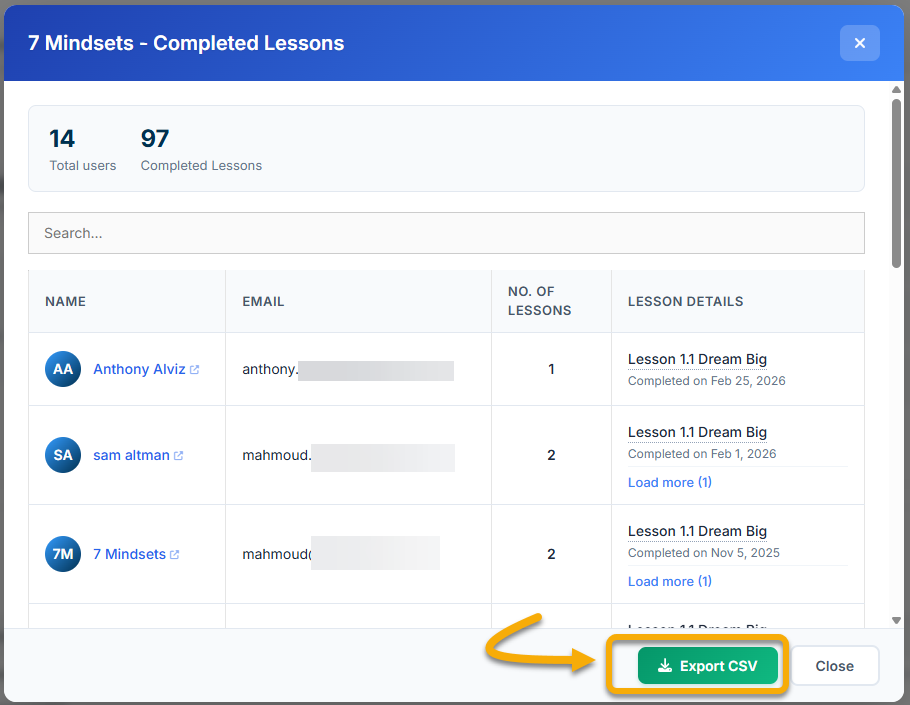Open sam altman profile link
The width and height of the screenshot is (910, 705).
pyautogui.click(x=131, y=455)
